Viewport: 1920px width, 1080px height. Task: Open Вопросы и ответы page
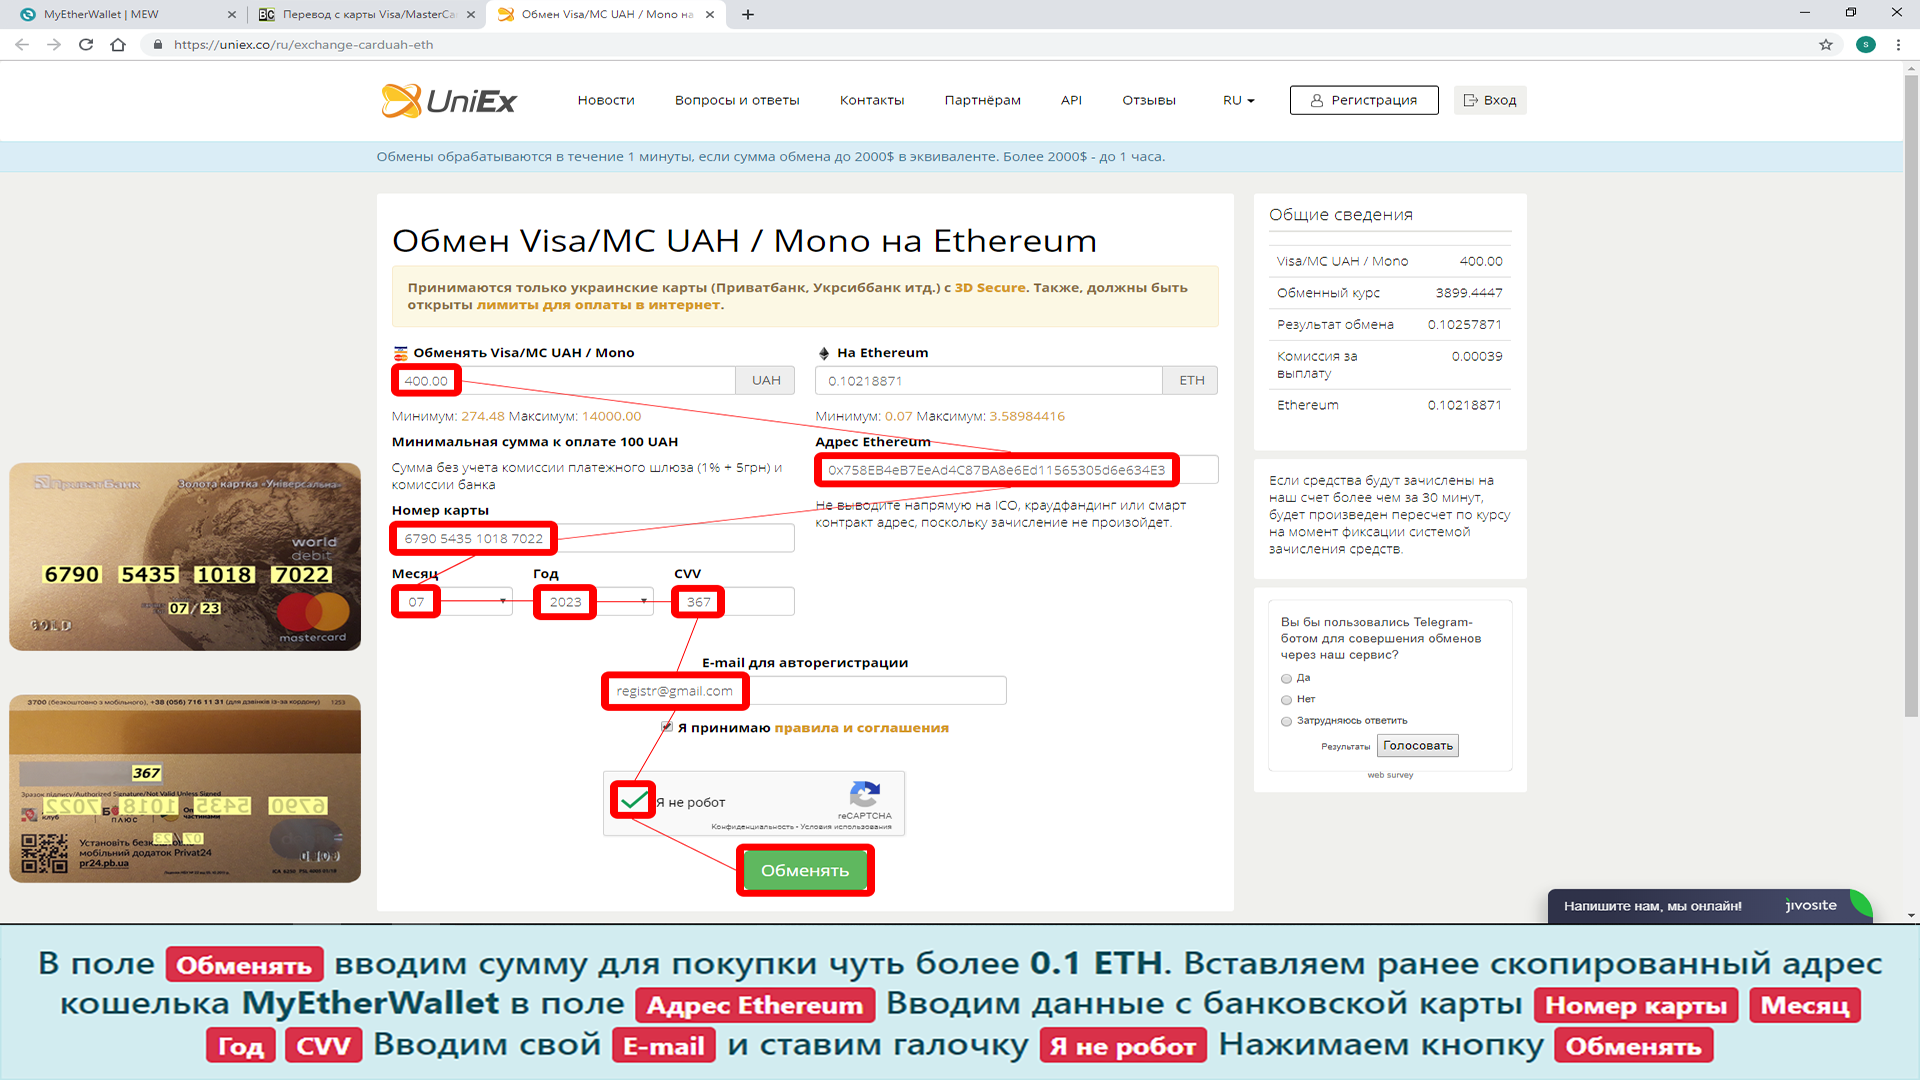pyautogui.click(x=737, y=100)
